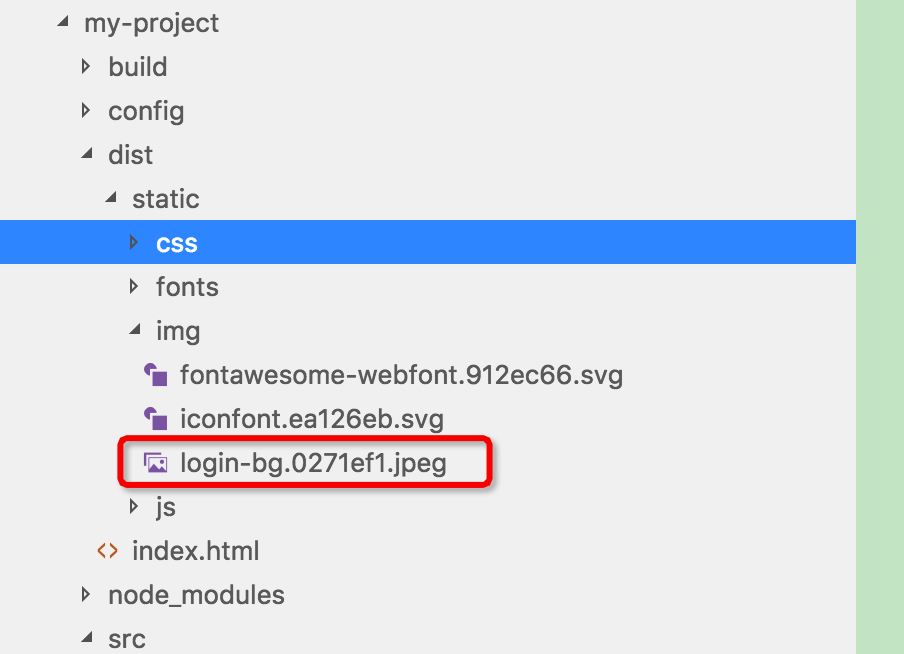Viewport: 904px width, 654px height.
Task: Open the login-bg.0271ef1.jpeg file
Action: (x=312, y=463)
